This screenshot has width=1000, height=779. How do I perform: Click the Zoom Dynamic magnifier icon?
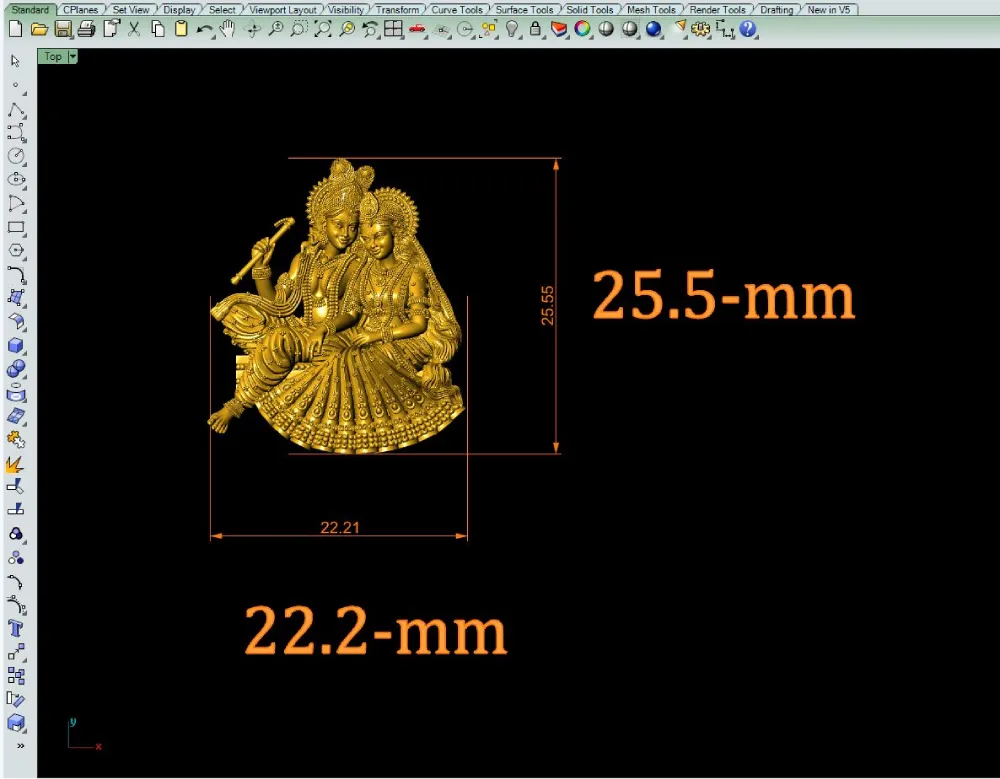[276, 29]
